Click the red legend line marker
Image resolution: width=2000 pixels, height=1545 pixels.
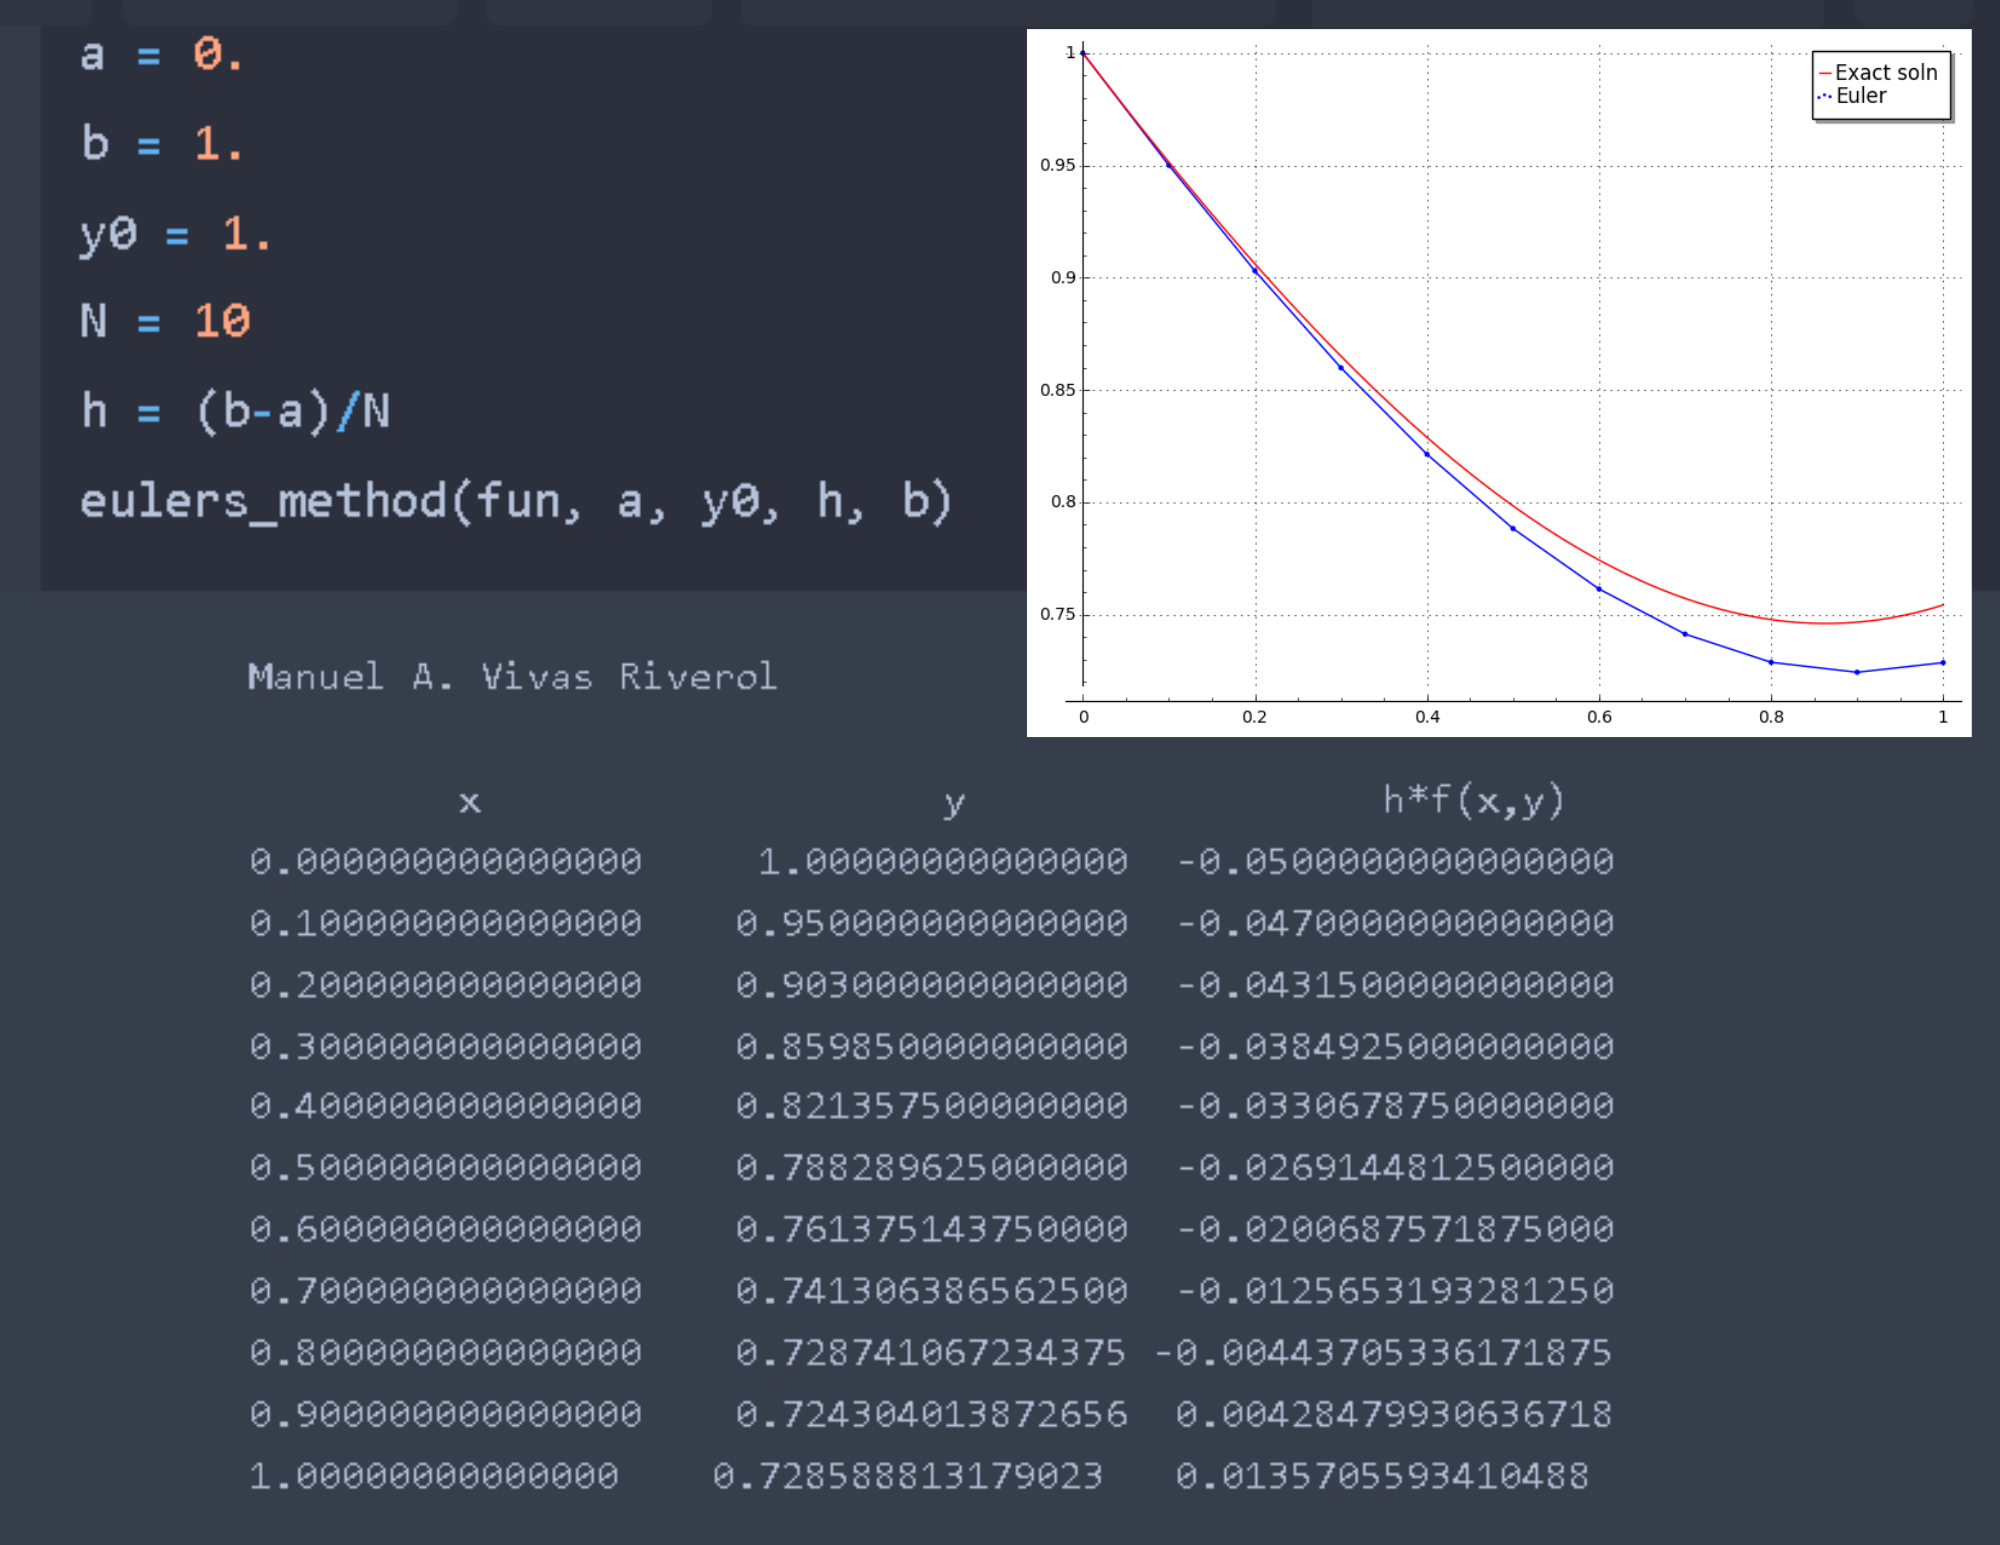point(1824,73)
